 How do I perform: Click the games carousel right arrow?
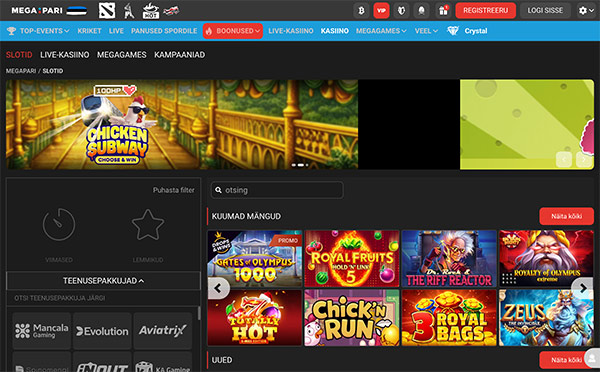click(x=582, y=288)
